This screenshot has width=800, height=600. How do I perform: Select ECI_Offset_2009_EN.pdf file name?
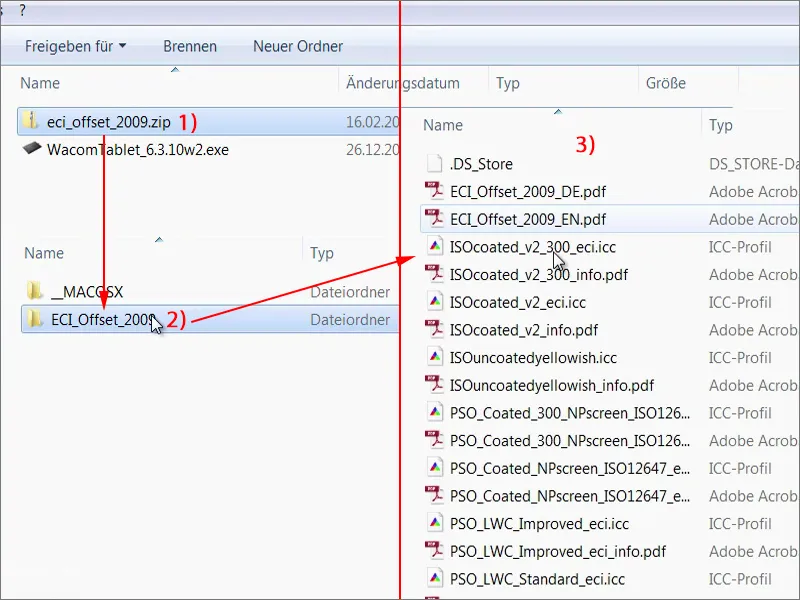pos(528,219)
